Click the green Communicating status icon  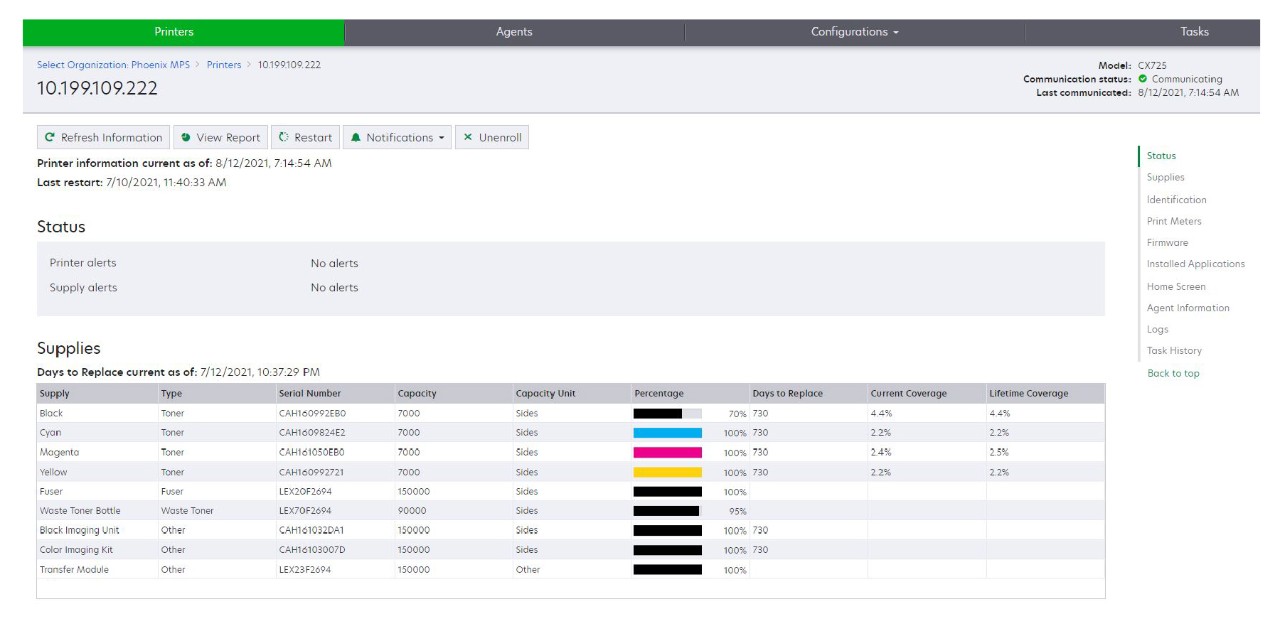click(1143, 79)
